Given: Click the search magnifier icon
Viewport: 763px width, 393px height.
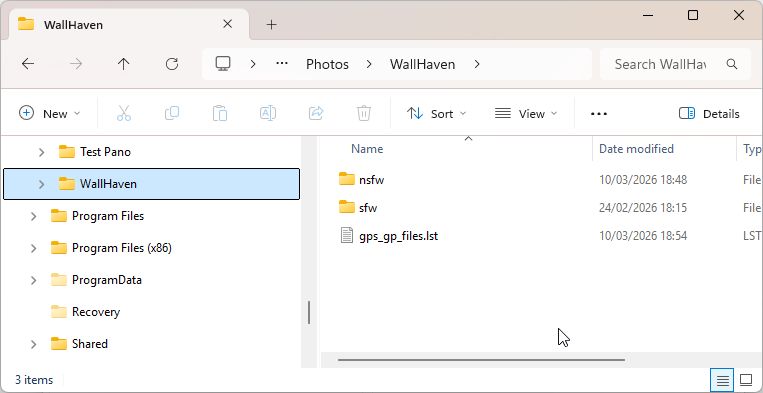Looking at the screenshot, I should (x=731, y=64).
